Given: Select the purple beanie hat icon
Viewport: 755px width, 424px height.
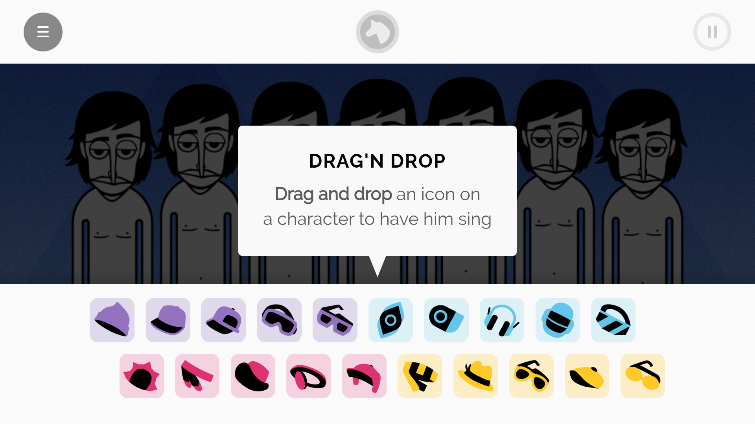Looking at the screenshot, I should coord(112,320).
